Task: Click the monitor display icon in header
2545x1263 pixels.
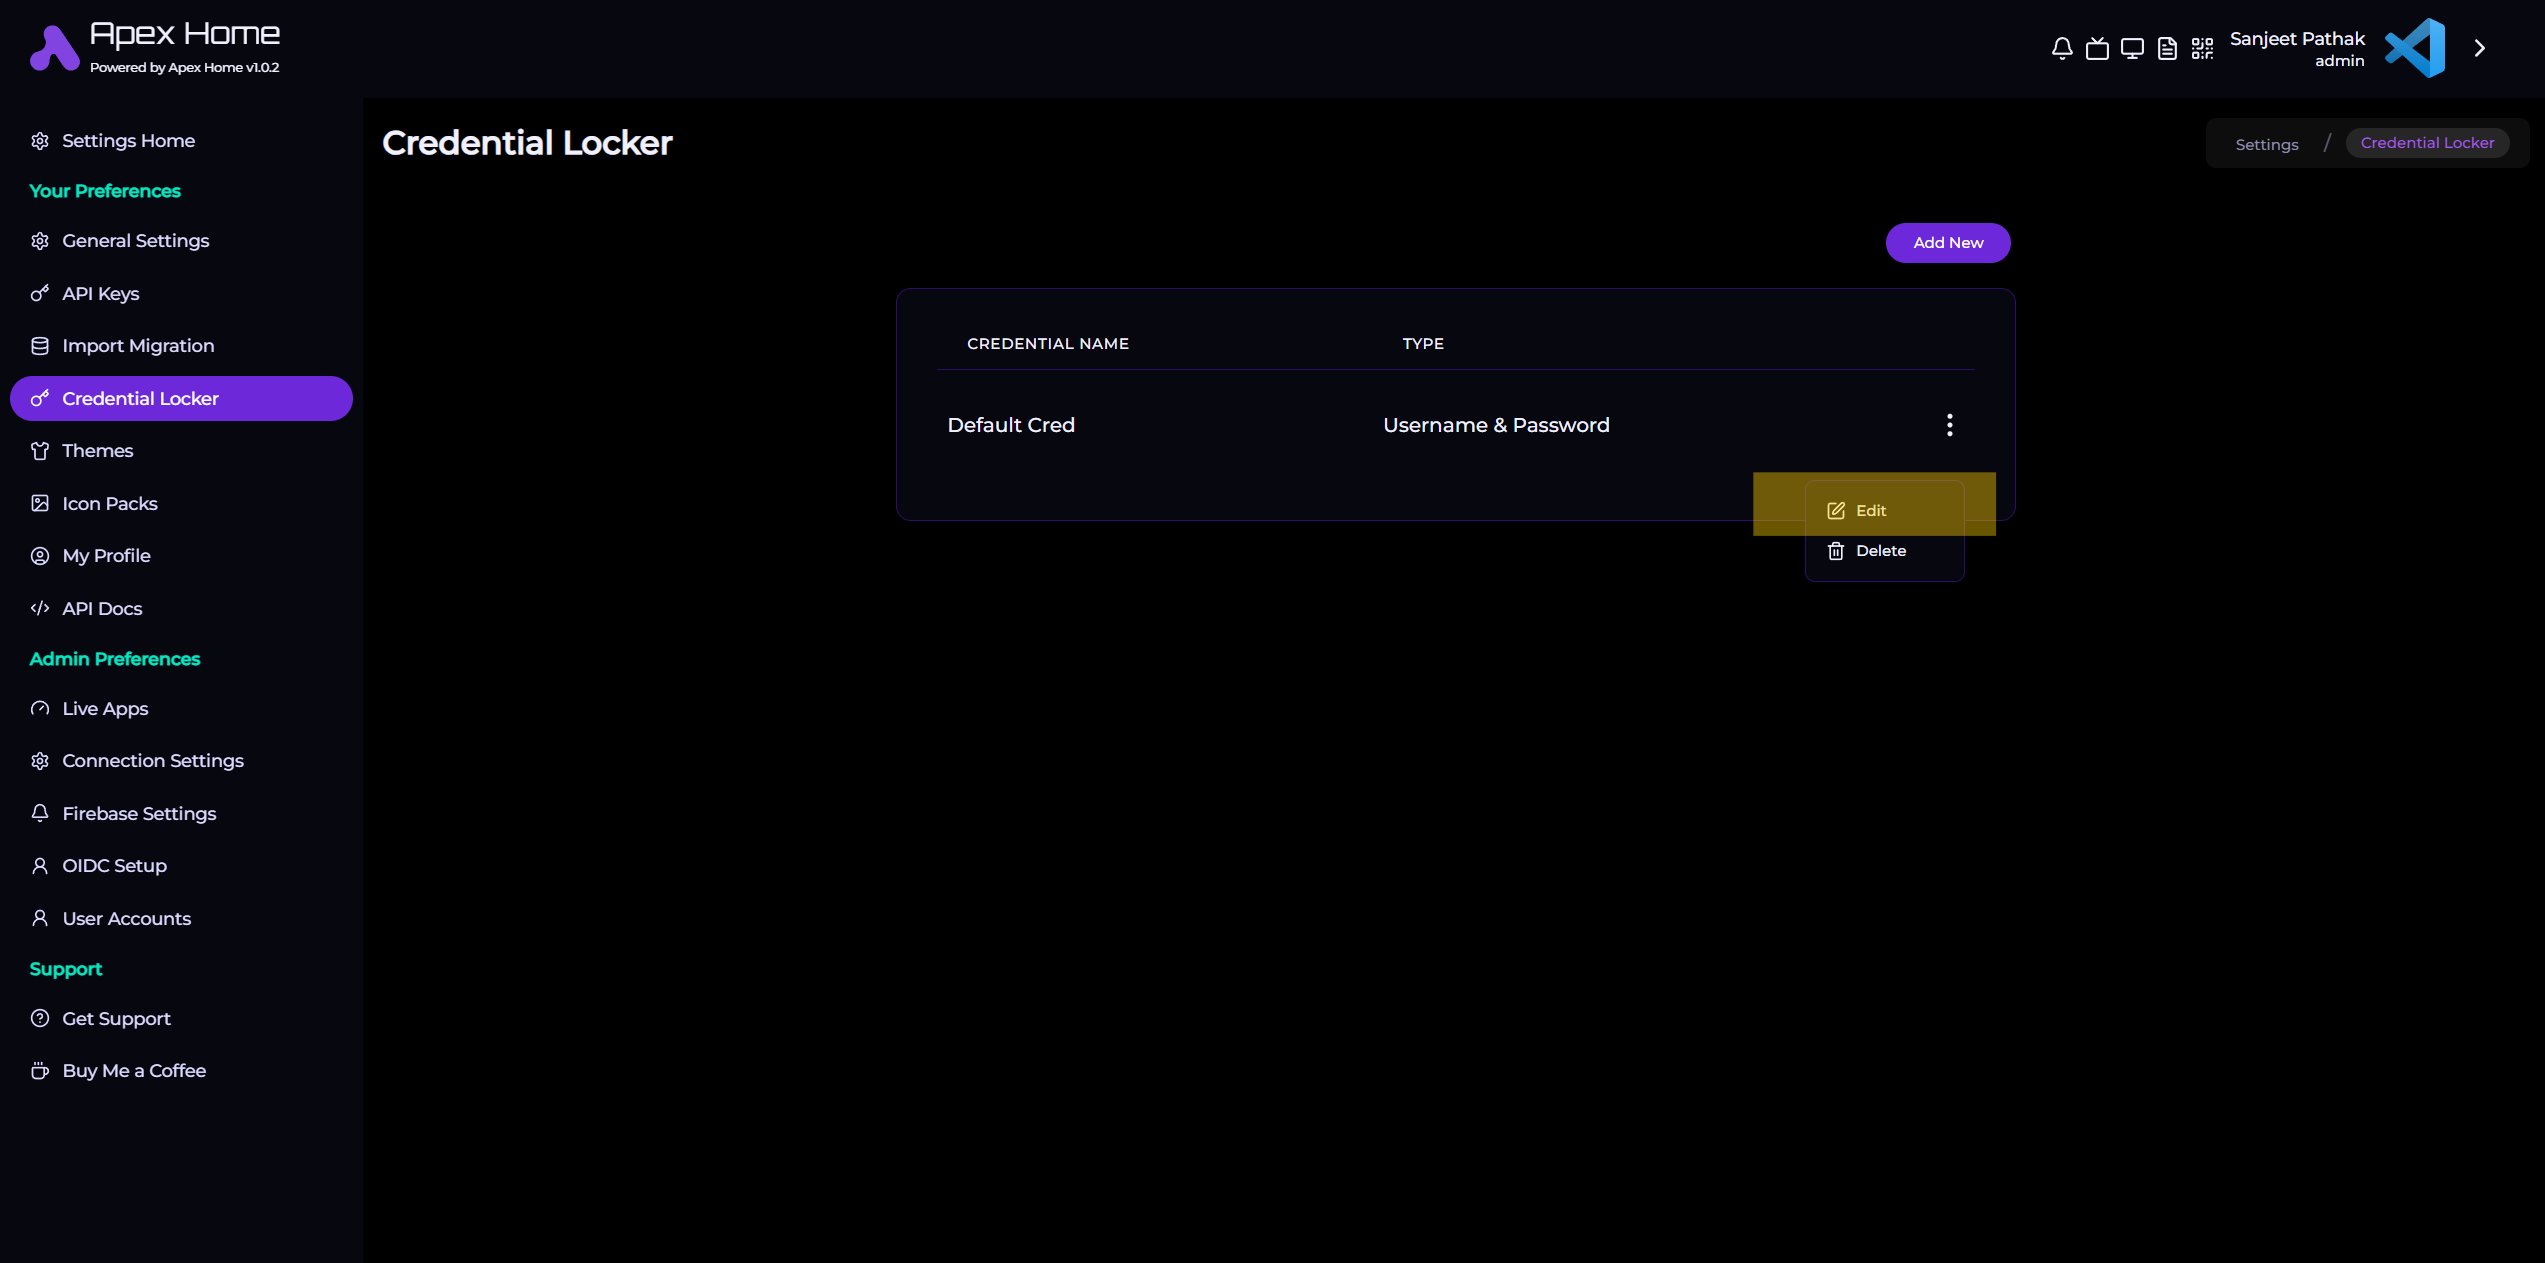Action: point(2132,48)
